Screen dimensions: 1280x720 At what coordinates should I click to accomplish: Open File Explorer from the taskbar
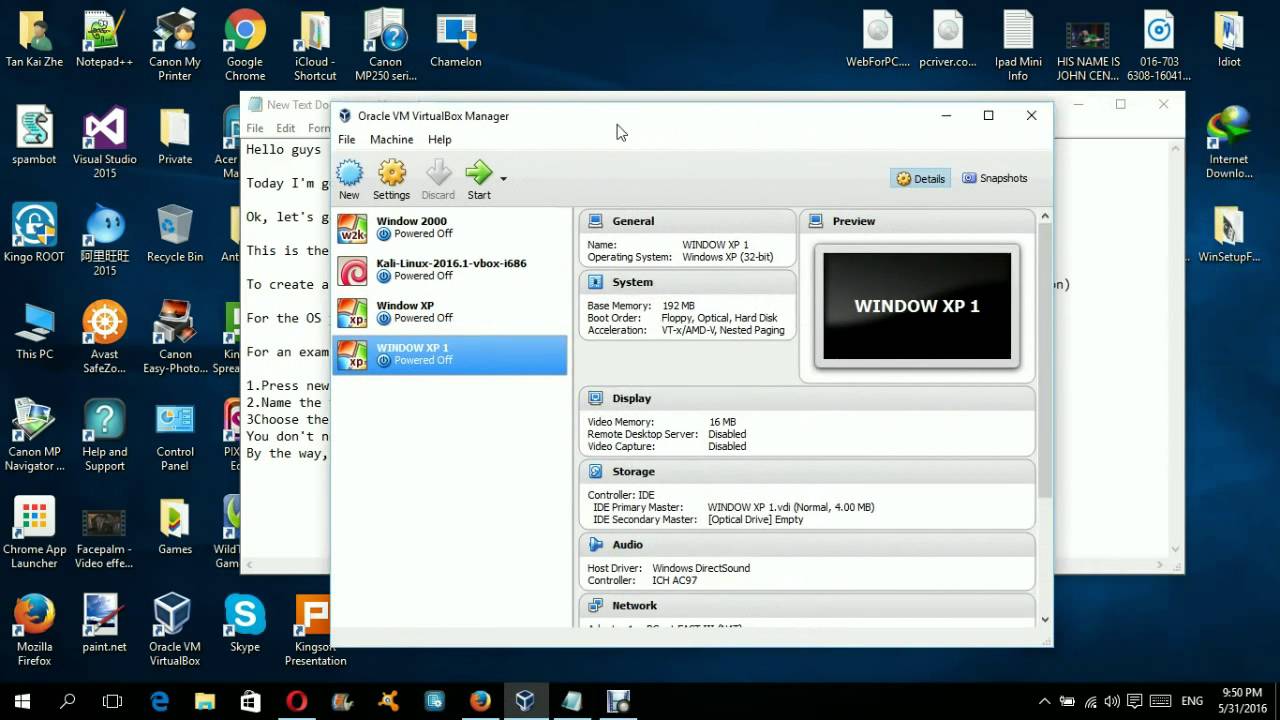pyautogui.click(x=205, y=701)
